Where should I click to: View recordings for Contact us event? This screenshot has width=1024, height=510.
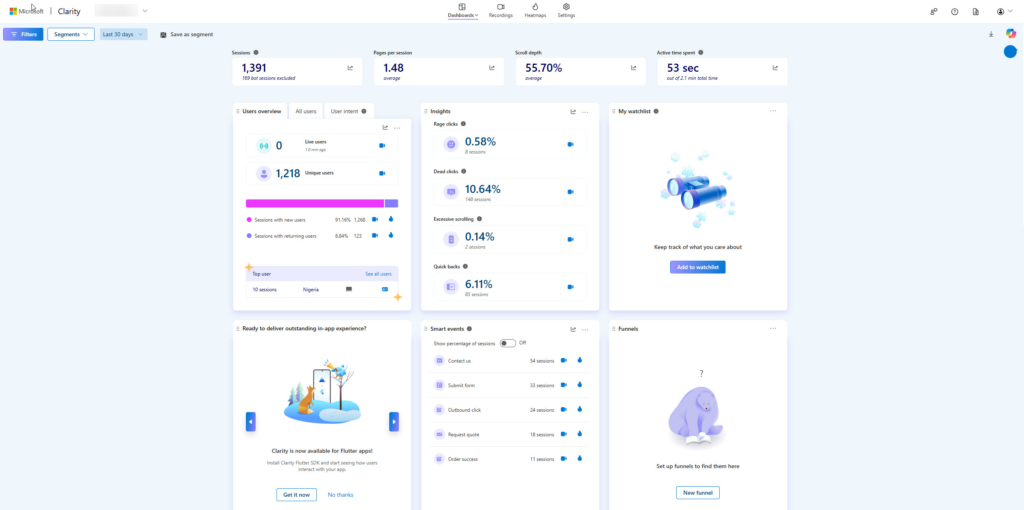click(564, 360)
